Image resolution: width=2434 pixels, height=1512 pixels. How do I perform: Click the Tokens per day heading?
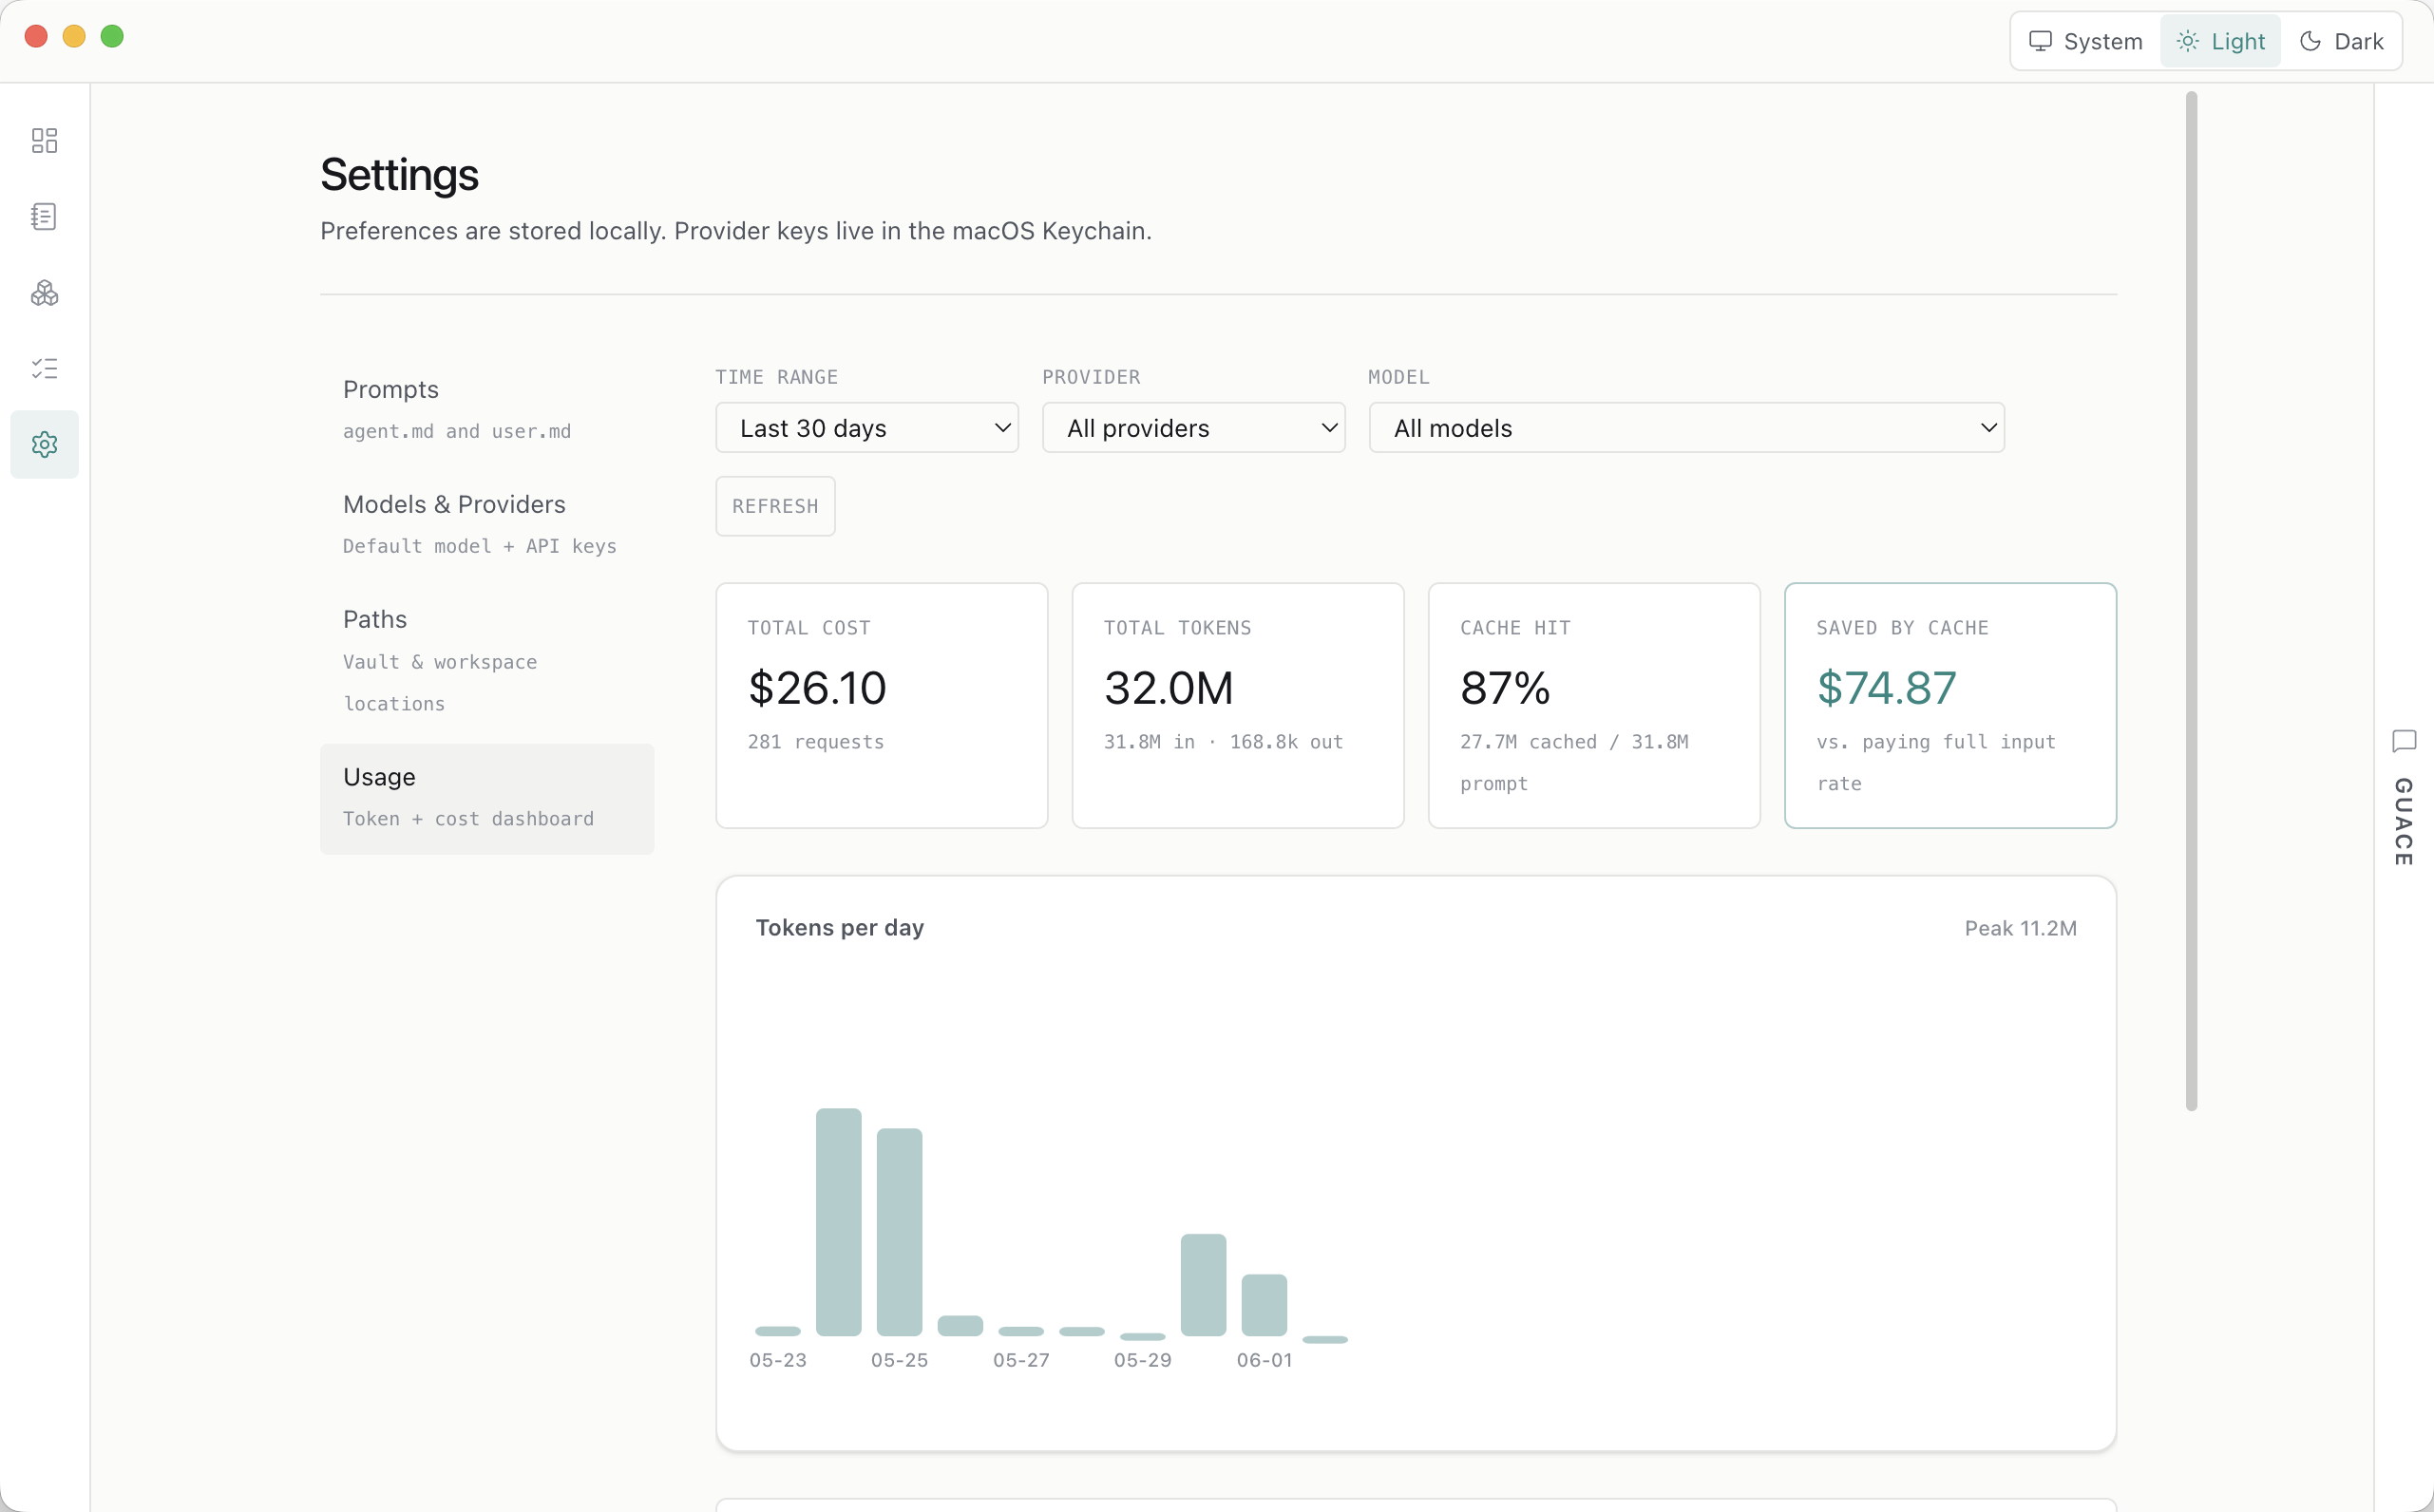pos(840,928)
